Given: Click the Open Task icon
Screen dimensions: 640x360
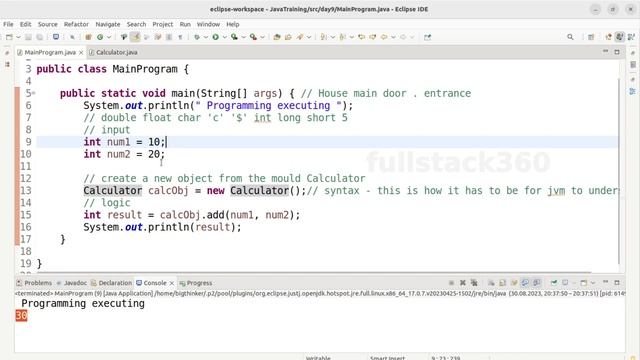Looking at the screenshot, I should (289, 37).
